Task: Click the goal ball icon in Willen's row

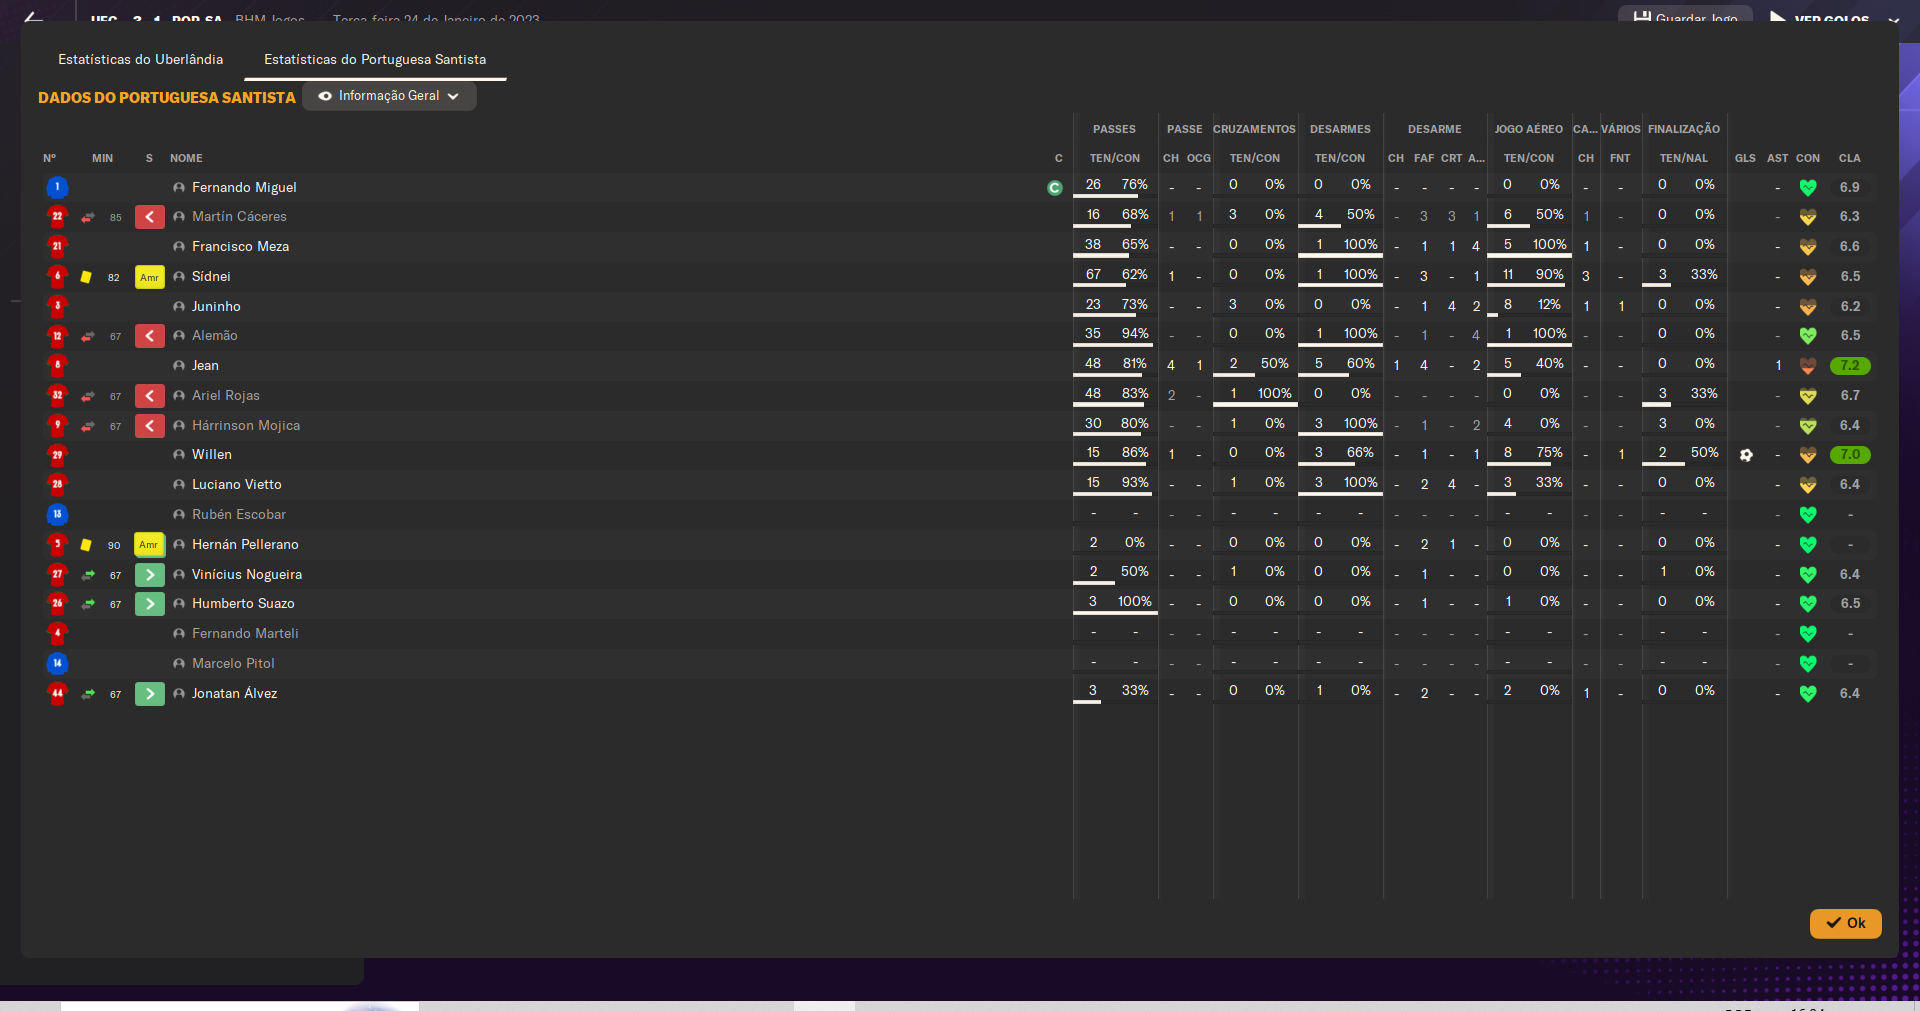Action: 1746,455
